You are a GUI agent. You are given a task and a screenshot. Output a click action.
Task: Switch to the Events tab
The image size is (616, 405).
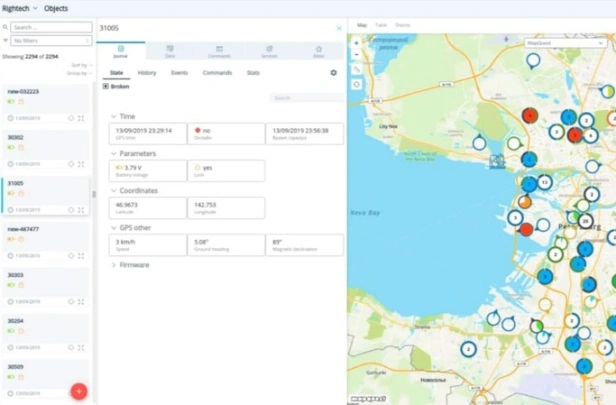pyautogui.click(x=179, y=73)
